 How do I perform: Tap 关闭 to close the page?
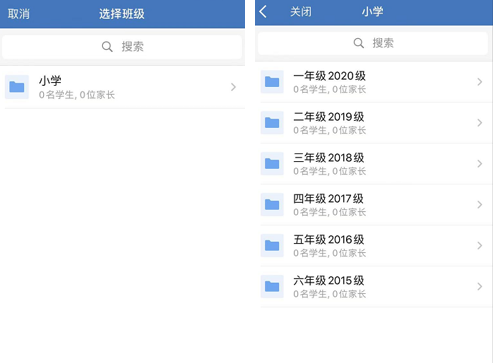[301, 12]
